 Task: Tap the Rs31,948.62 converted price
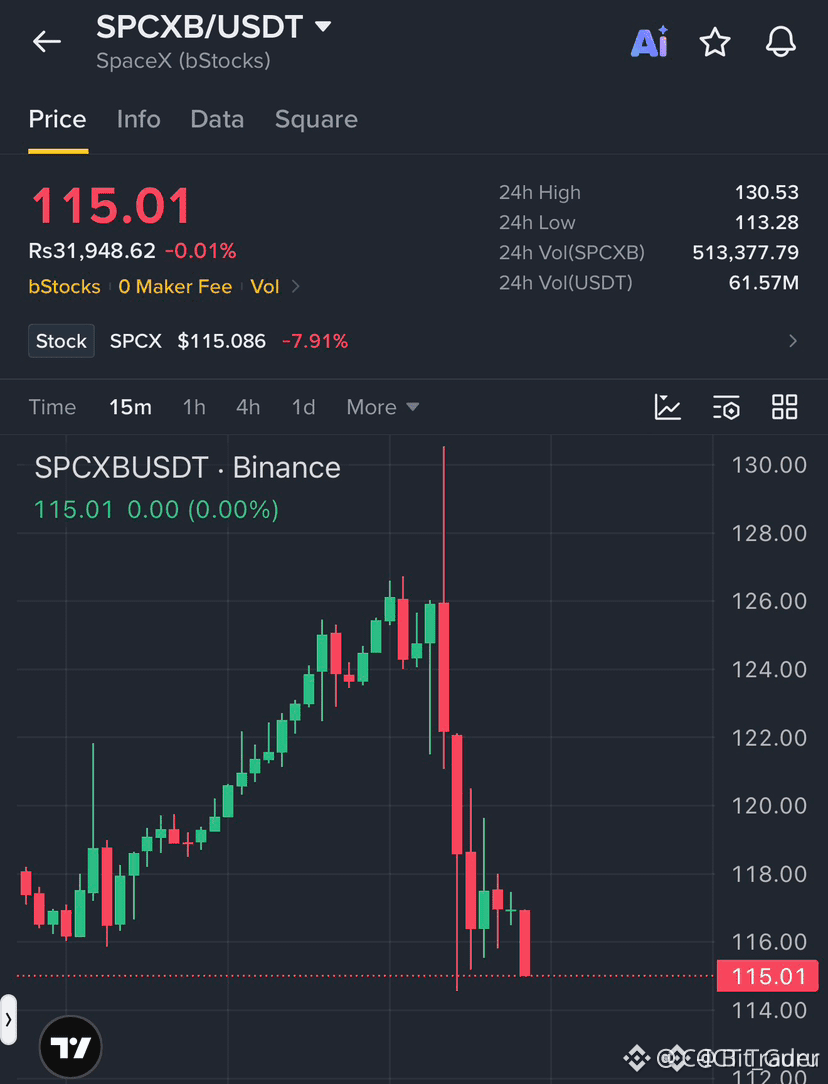tap(92, 250)
